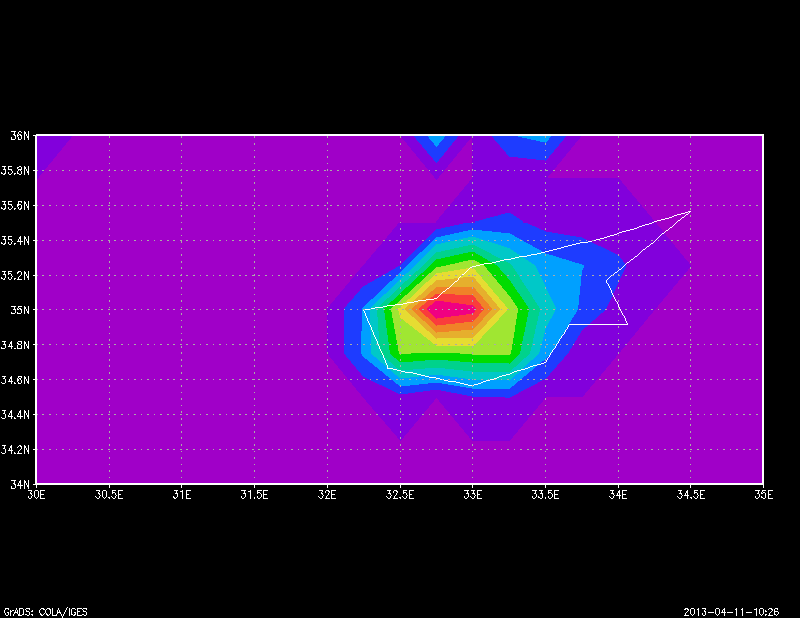Click the GrADS: COLA/IGES footer text
This screenshot has height=618, width=800.
coord(45,612)
